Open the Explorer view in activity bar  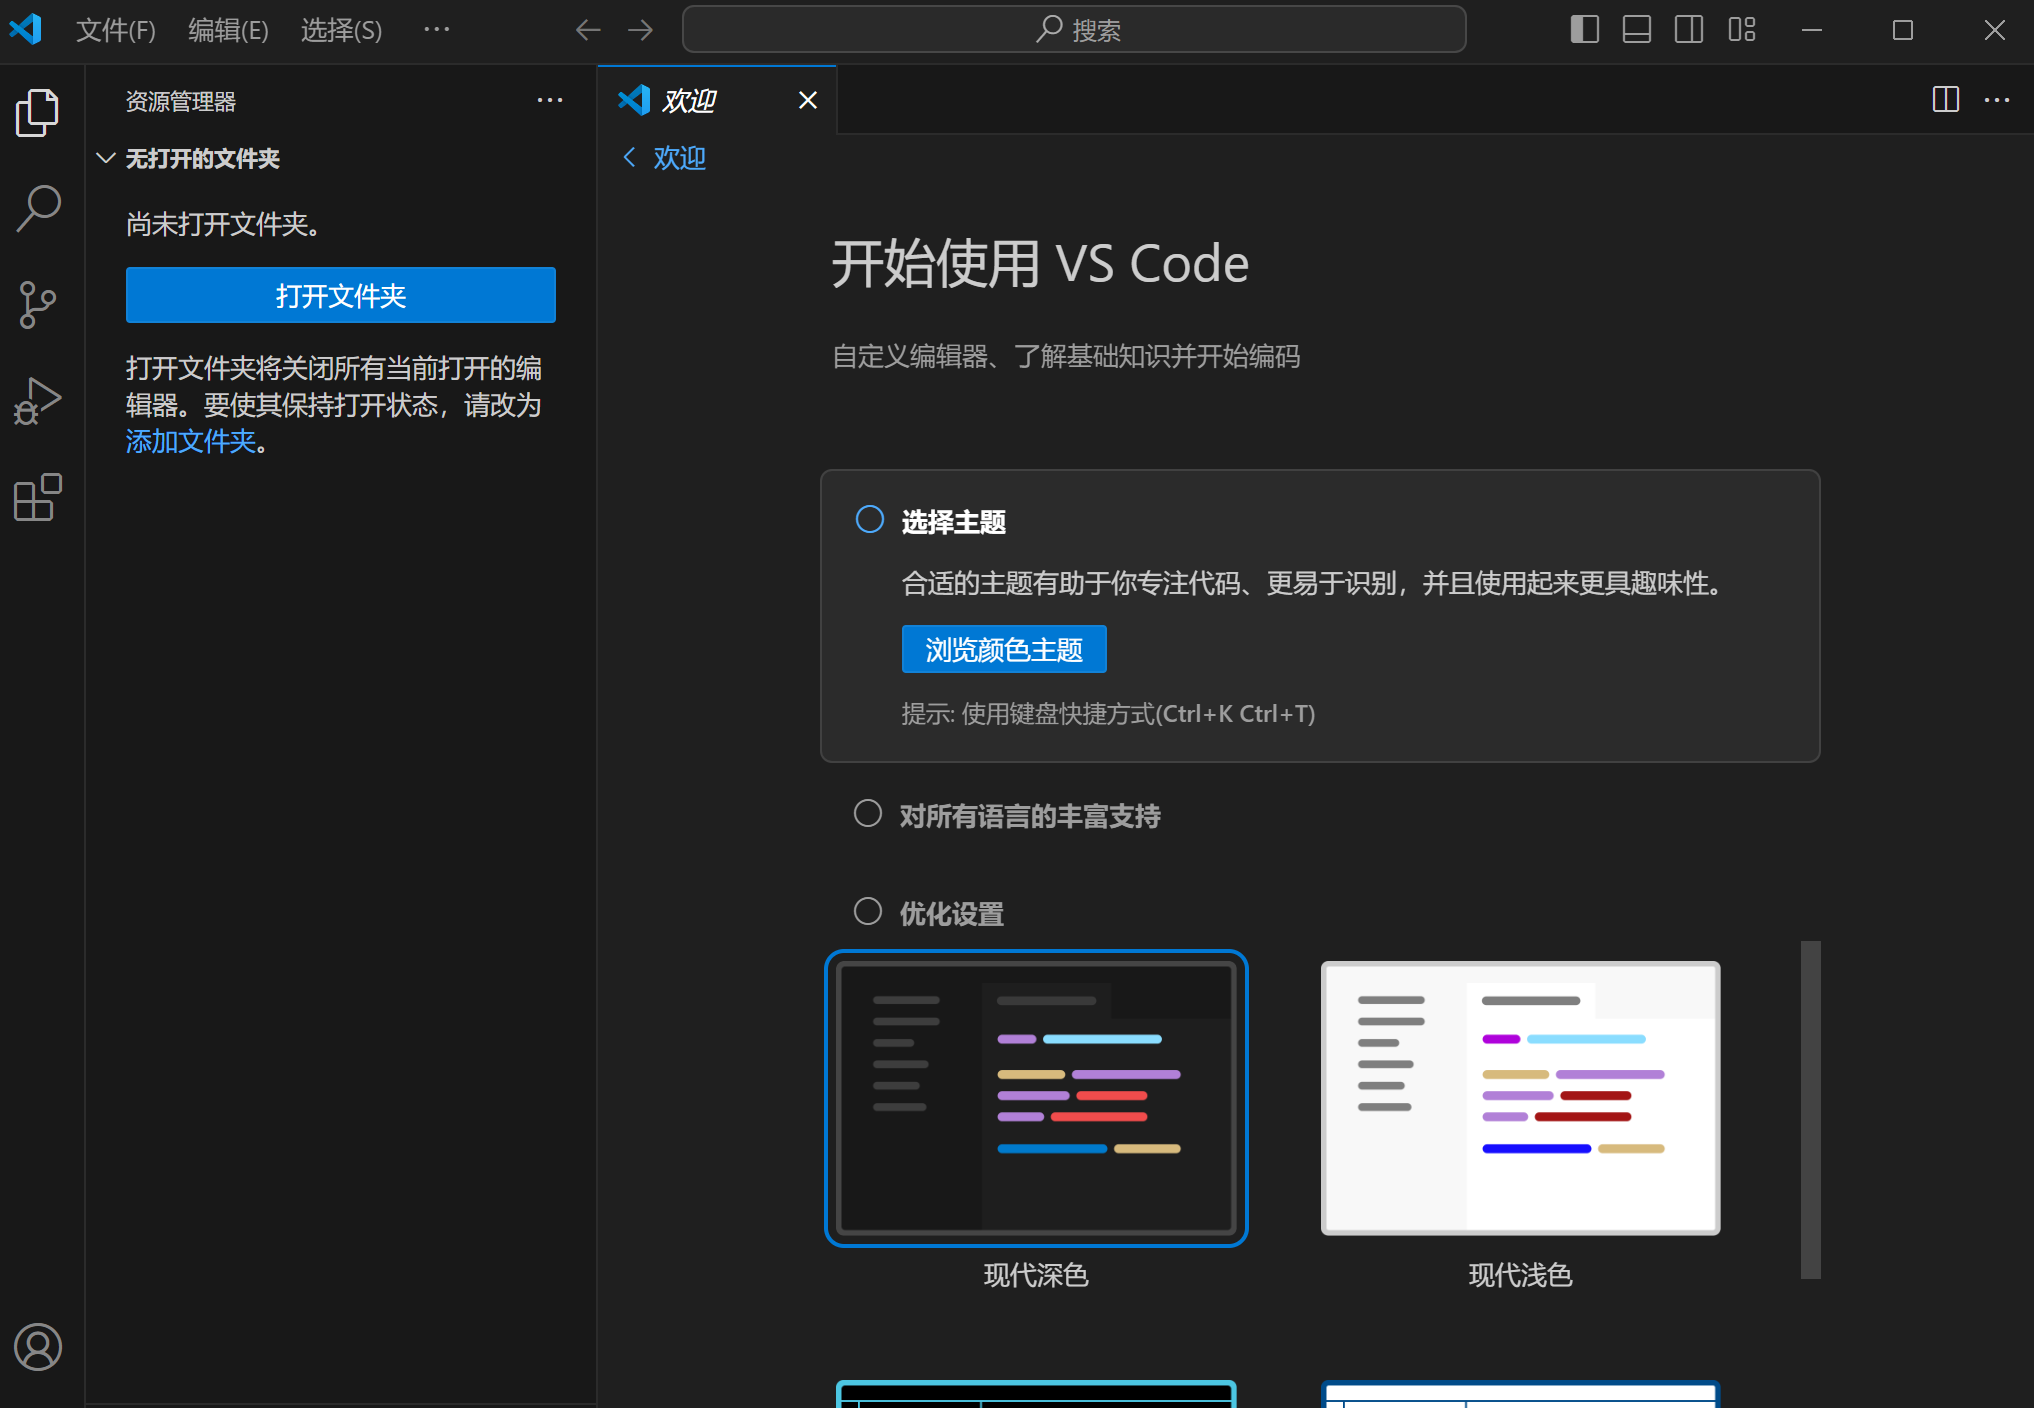38,112
